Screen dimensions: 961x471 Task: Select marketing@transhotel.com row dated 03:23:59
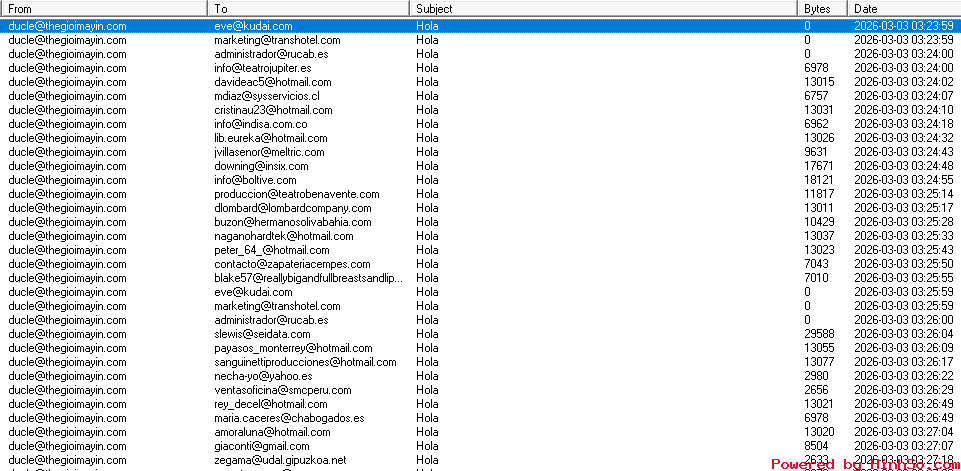point(480,40)
